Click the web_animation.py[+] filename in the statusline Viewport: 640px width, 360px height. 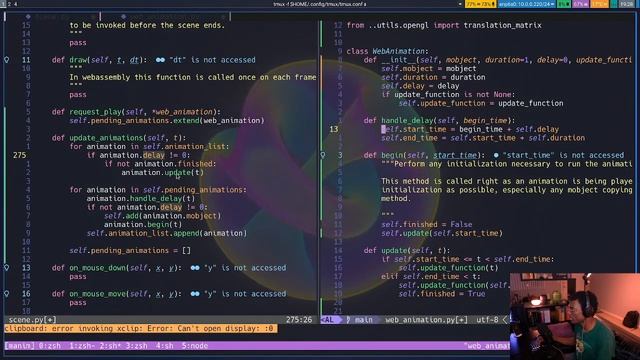(426, 320)
